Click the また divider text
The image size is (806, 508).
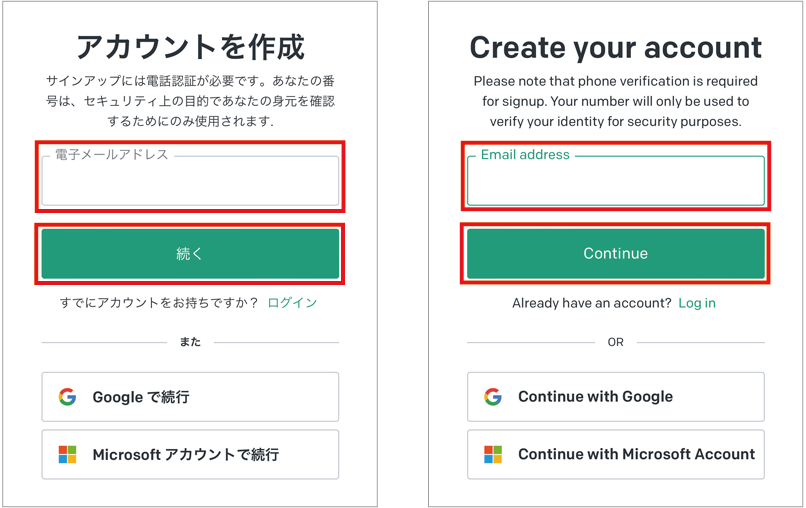pyautogui.click(x=190, y=342)
